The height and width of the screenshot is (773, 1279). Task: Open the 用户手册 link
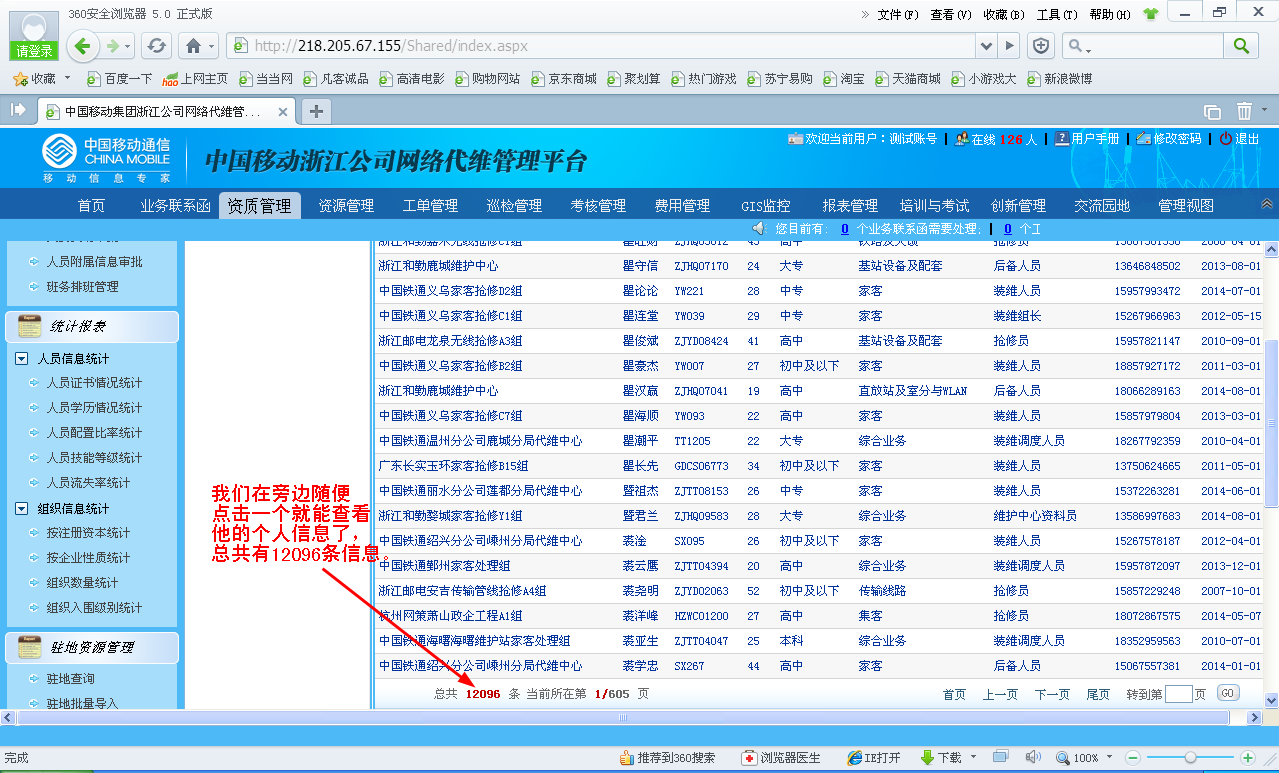pos(1087,139)
